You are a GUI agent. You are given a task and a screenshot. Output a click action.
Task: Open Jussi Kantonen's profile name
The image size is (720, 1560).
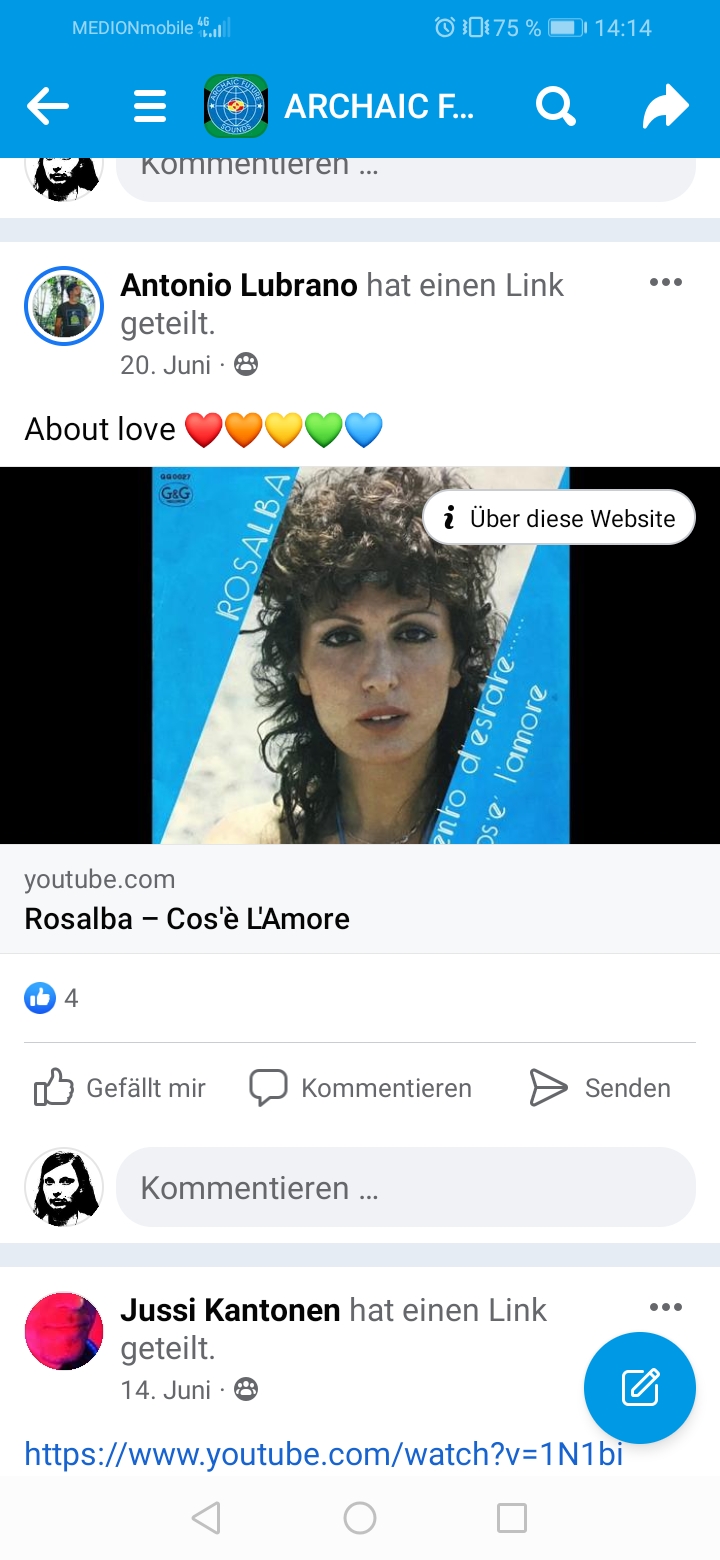pyautogui.click(x=231, y=1310)
